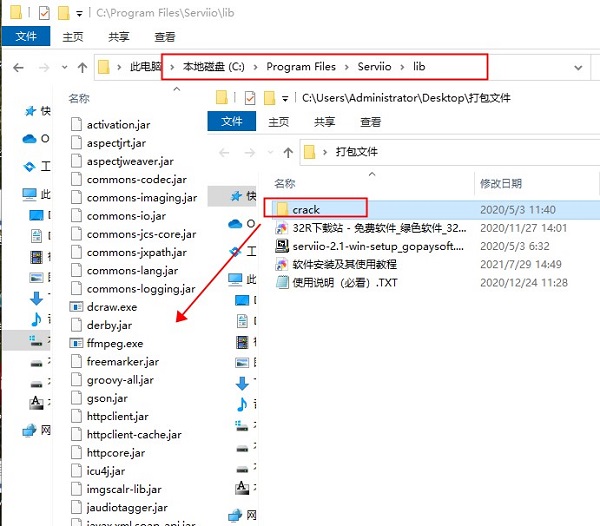Select serviio-2.1-win-setup installer file
600x526 pixels.
coord(370,246)
